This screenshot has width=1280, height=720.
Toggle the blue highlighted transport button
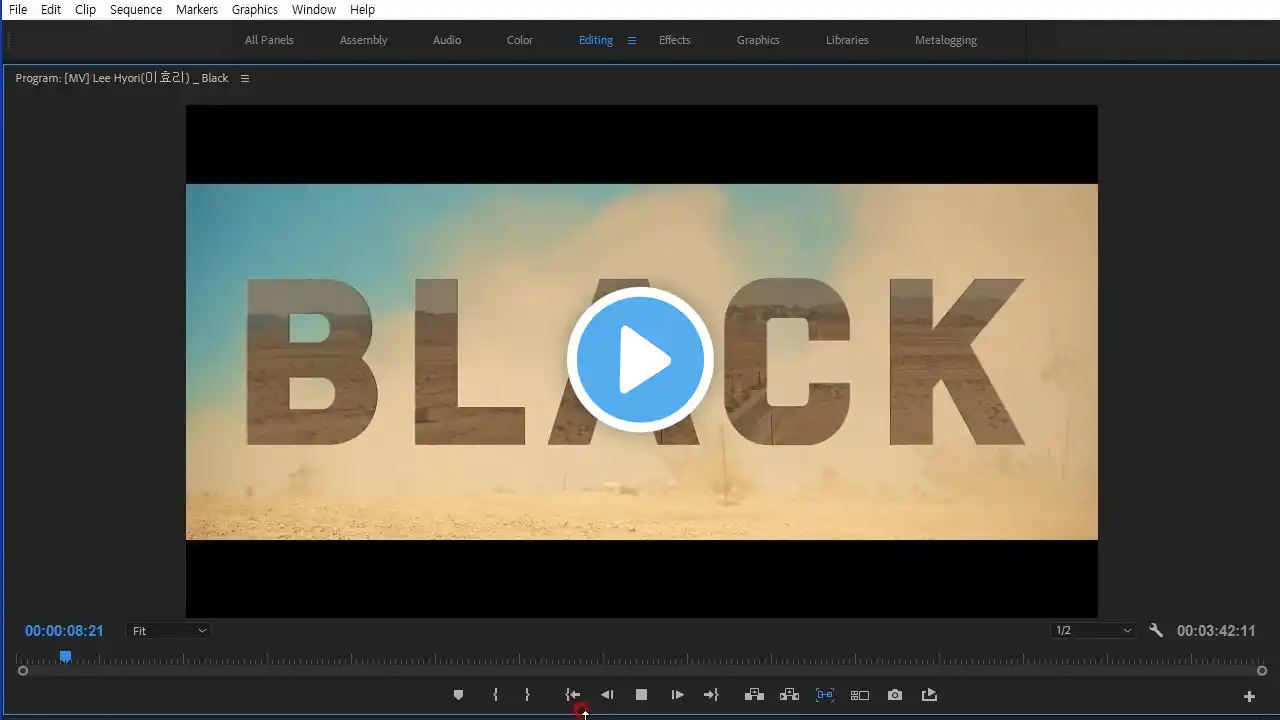click(825, 695)
